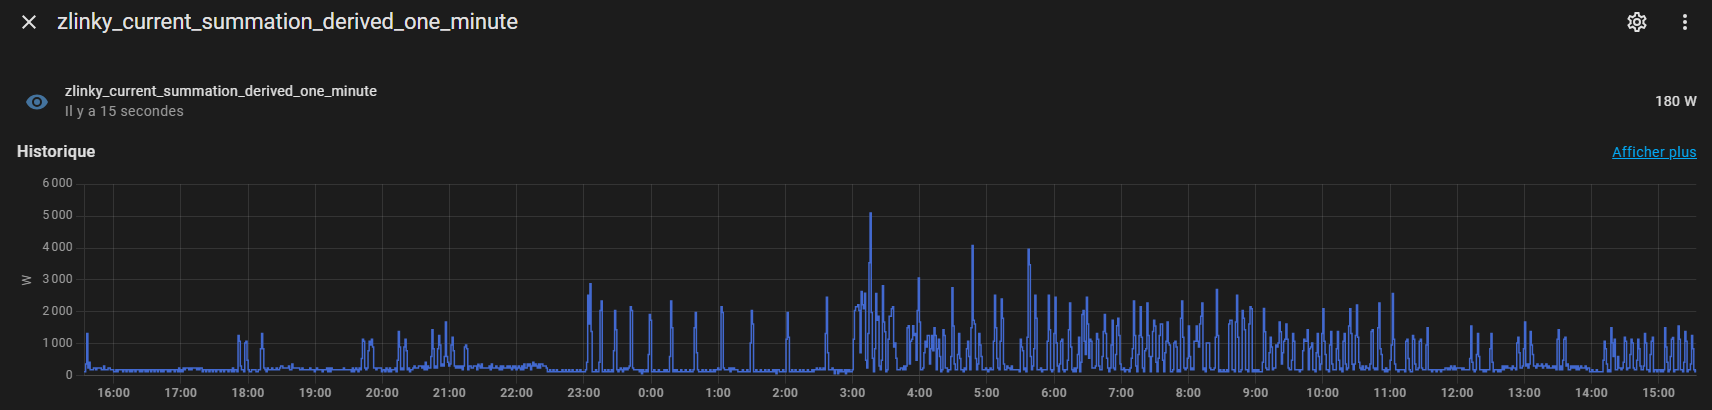Click the 12:00 time axis label

(x=1457, y=393)
